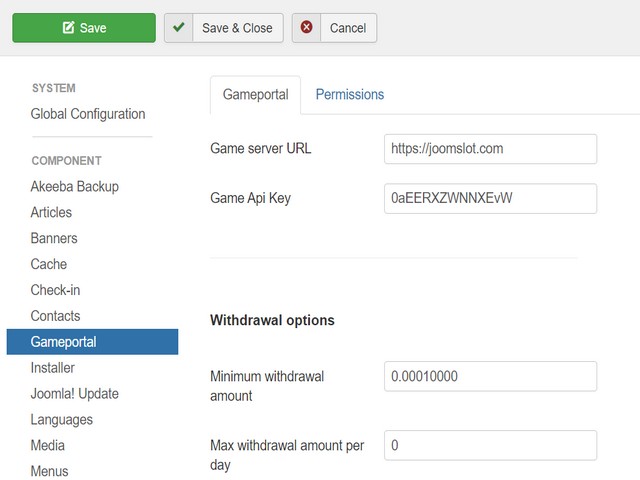
Task: Open Check-in component settings
Action: pyautogui.click(x=55, y=290)
